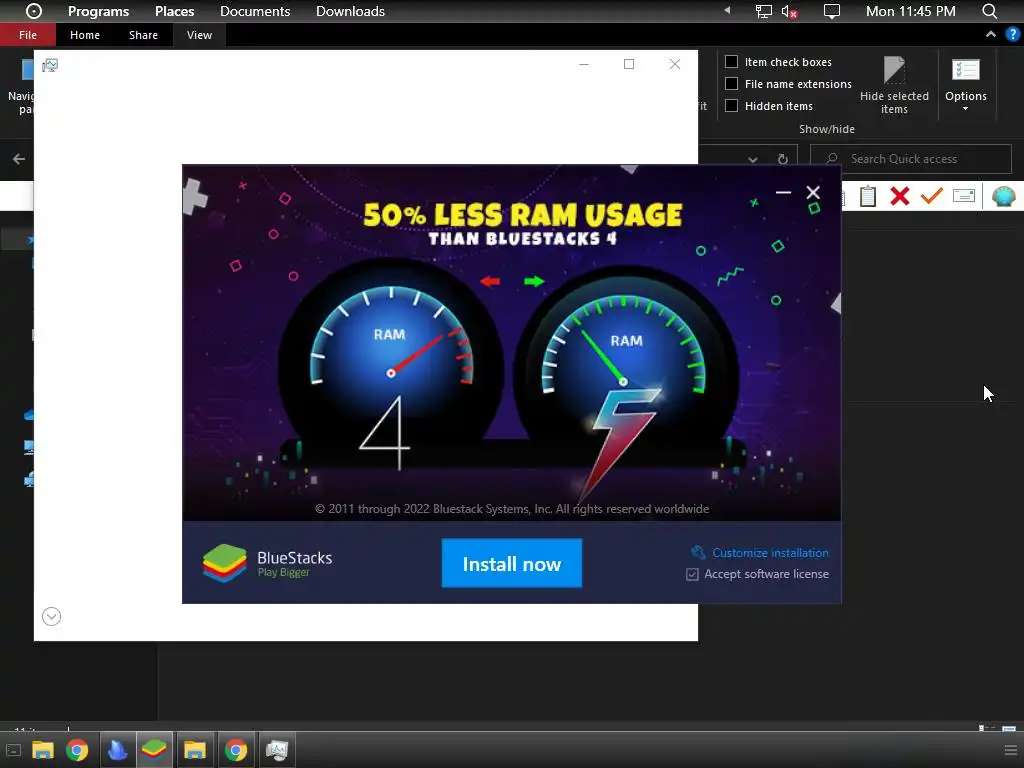Click circled down-chevron in white window
Image resolution: width=1024 pixels, height=768 pixels.
coord(52,616)
